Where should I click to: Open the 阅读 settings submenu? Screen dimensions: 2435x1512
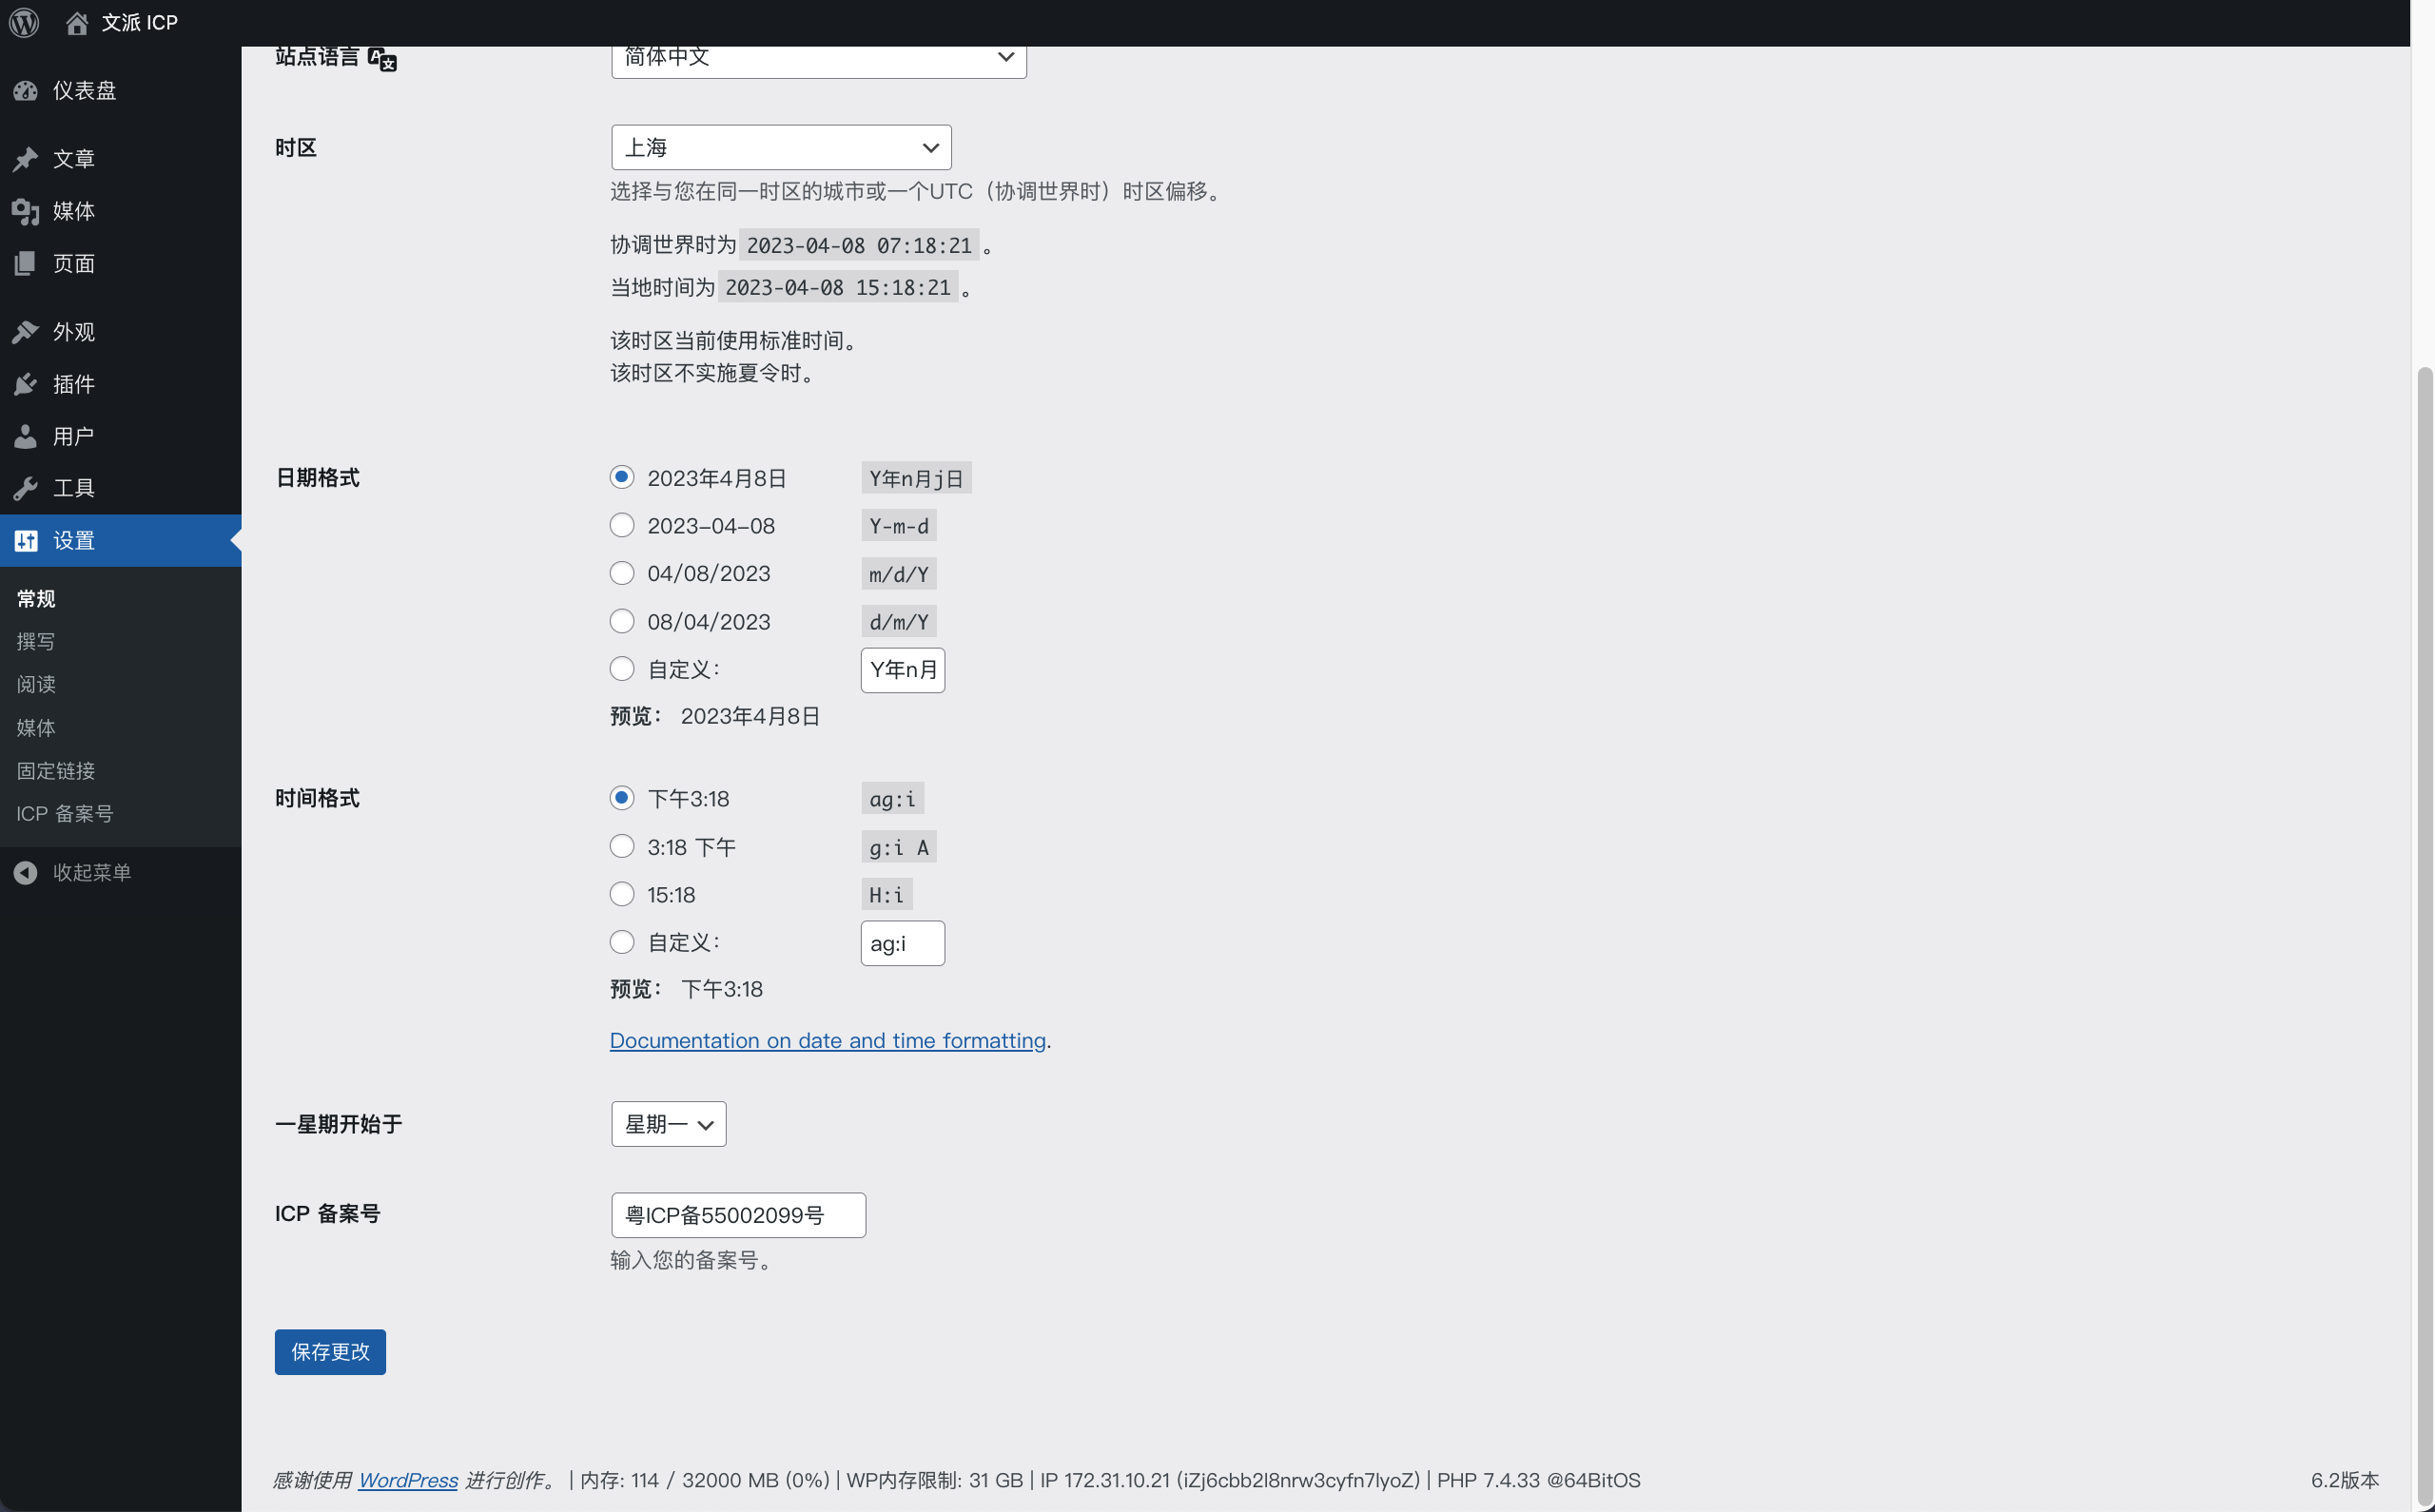coord(36,684)
